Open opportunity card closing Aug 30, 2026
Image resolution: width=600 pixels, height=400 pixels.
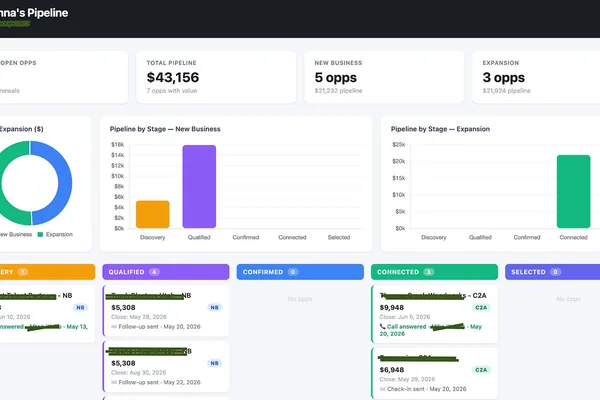(x=166, y=366)
